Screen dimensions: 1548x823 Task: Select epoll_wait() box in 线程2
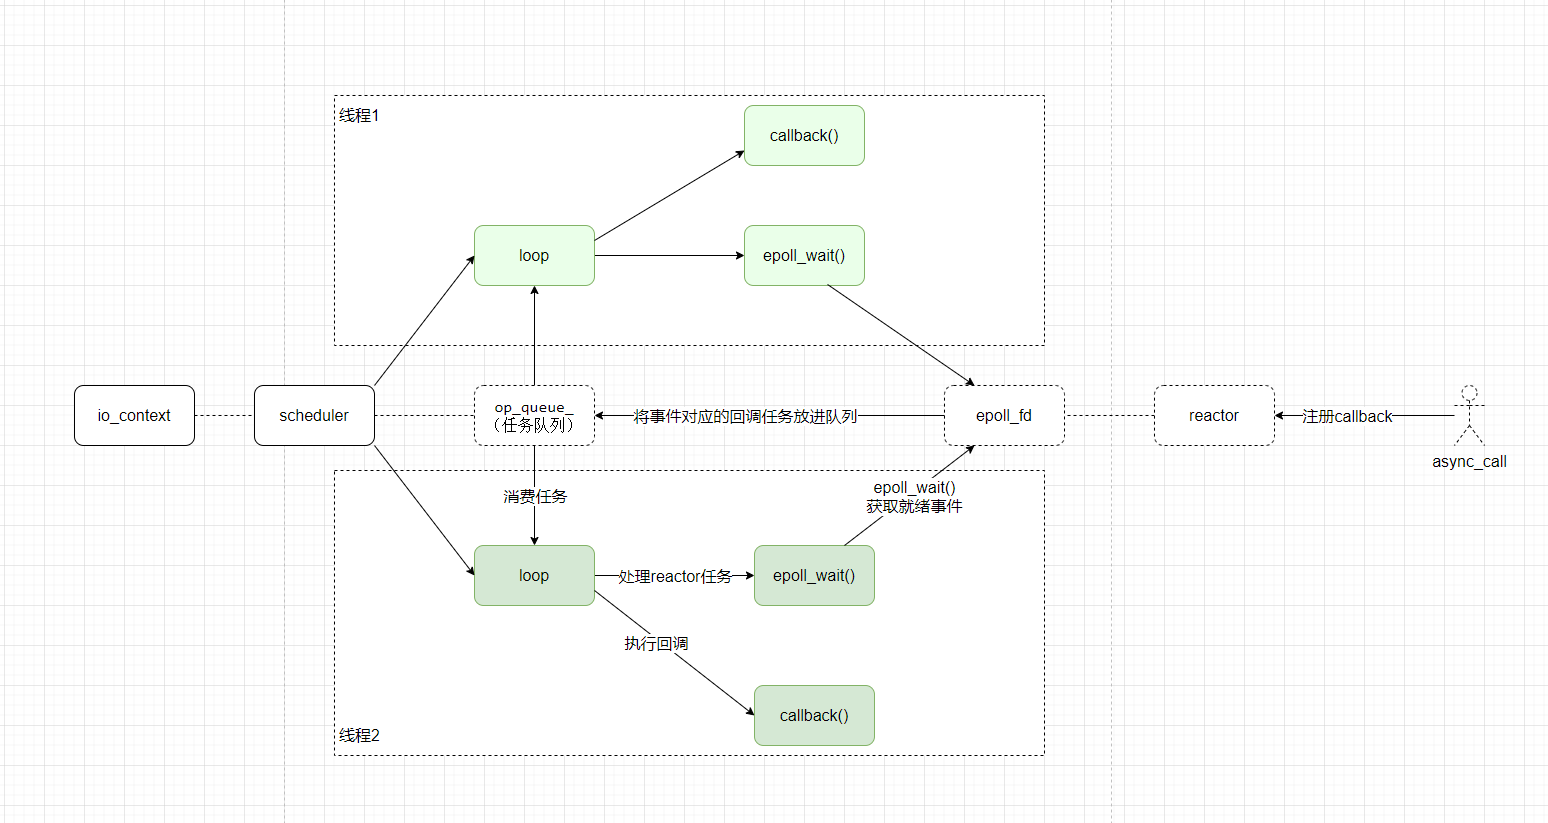coord(814,575)
